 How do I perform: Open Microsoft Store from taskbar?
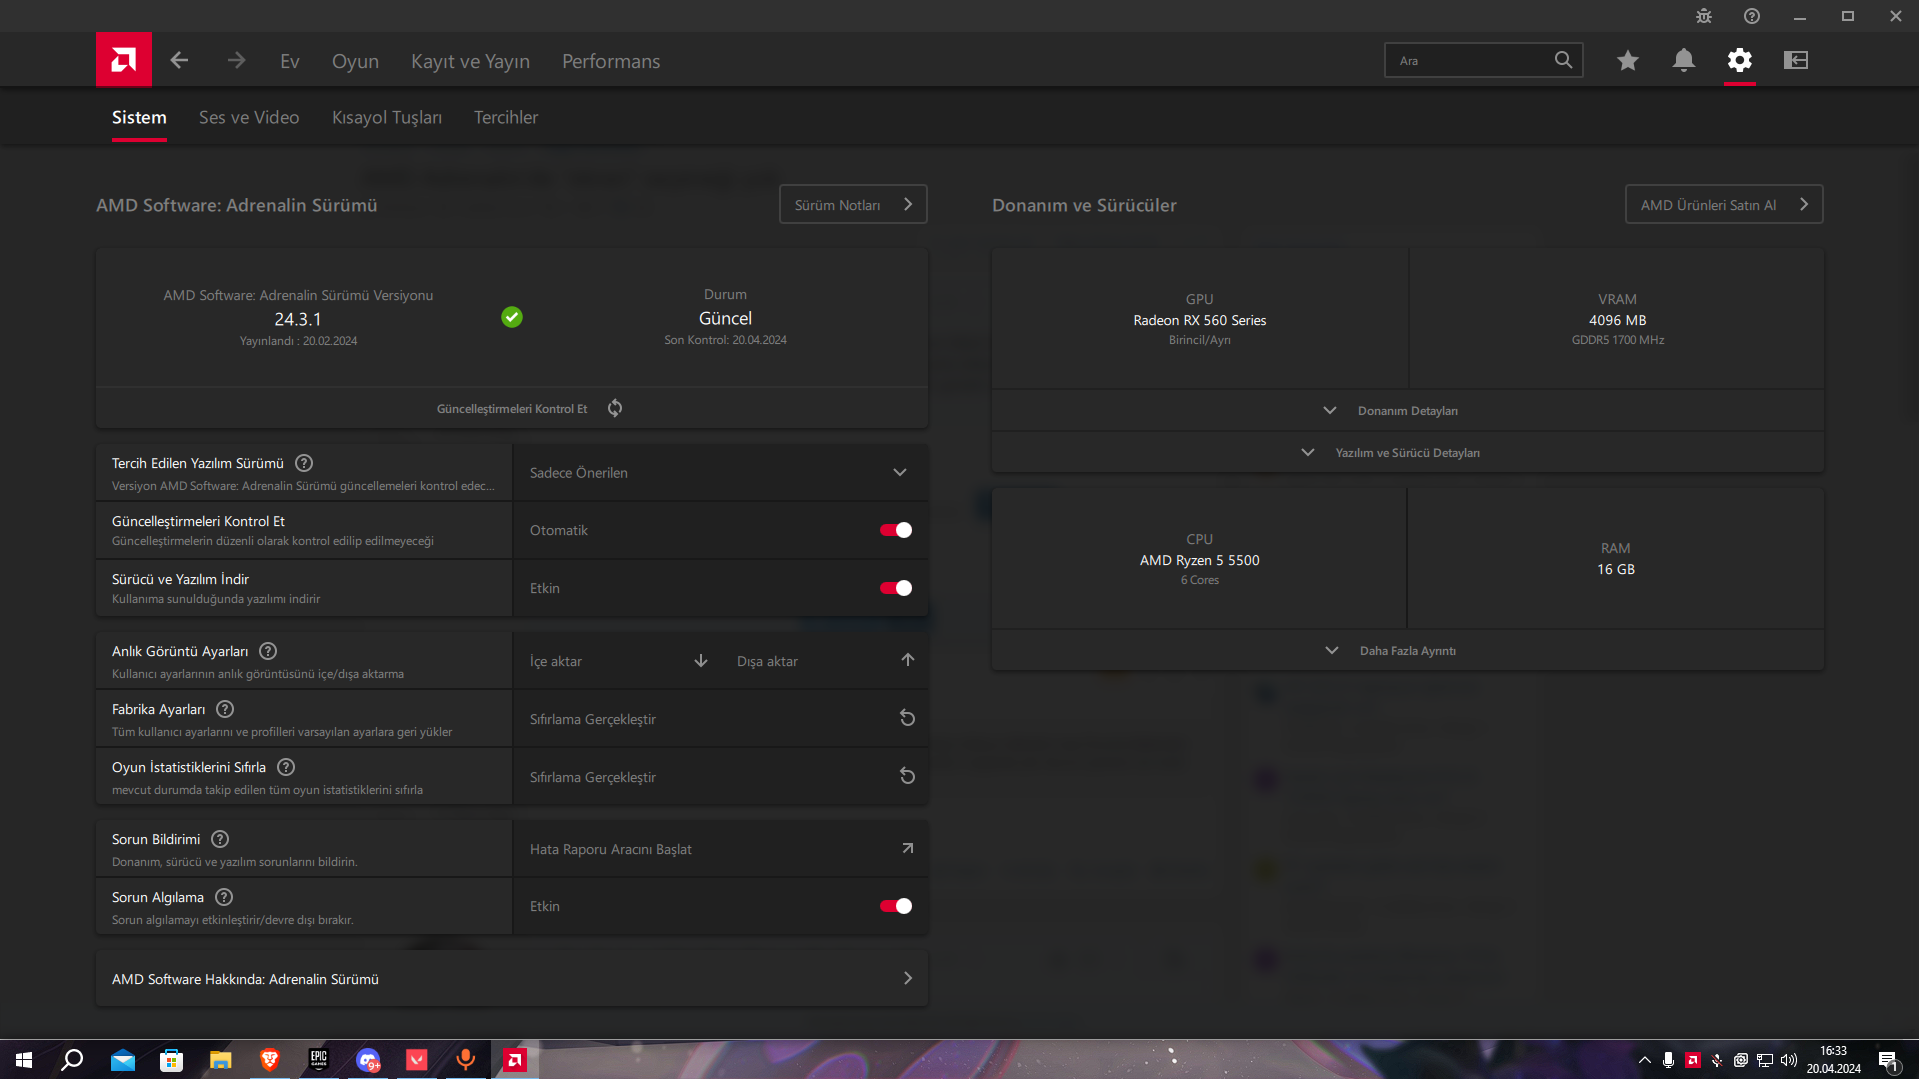point(171,1060)
